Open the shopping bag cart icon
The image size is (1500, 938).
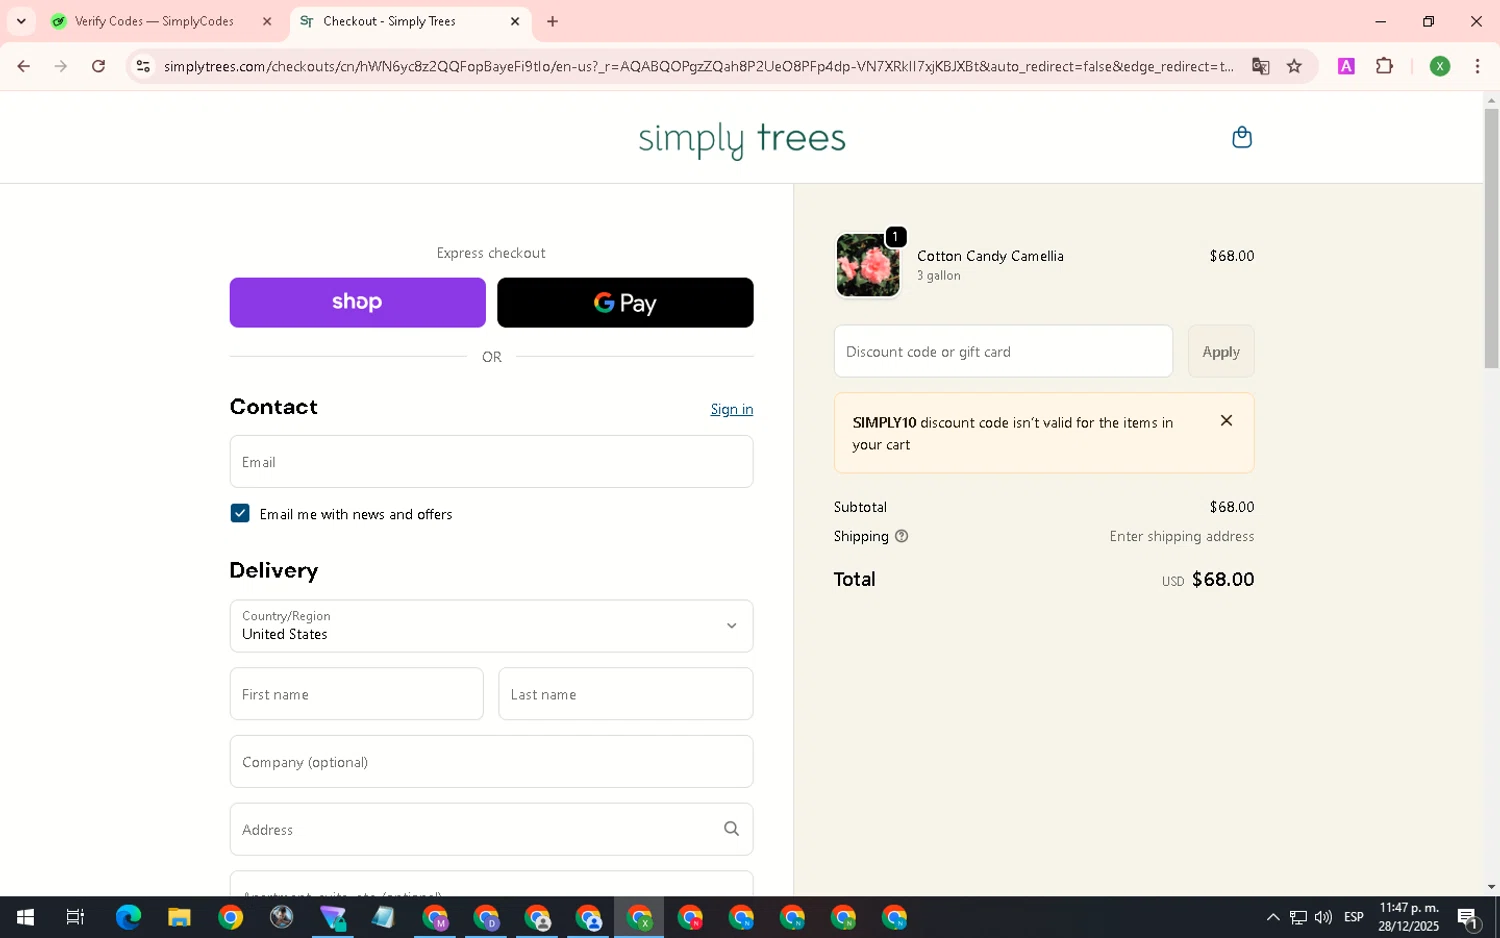tap(1241, 137)
